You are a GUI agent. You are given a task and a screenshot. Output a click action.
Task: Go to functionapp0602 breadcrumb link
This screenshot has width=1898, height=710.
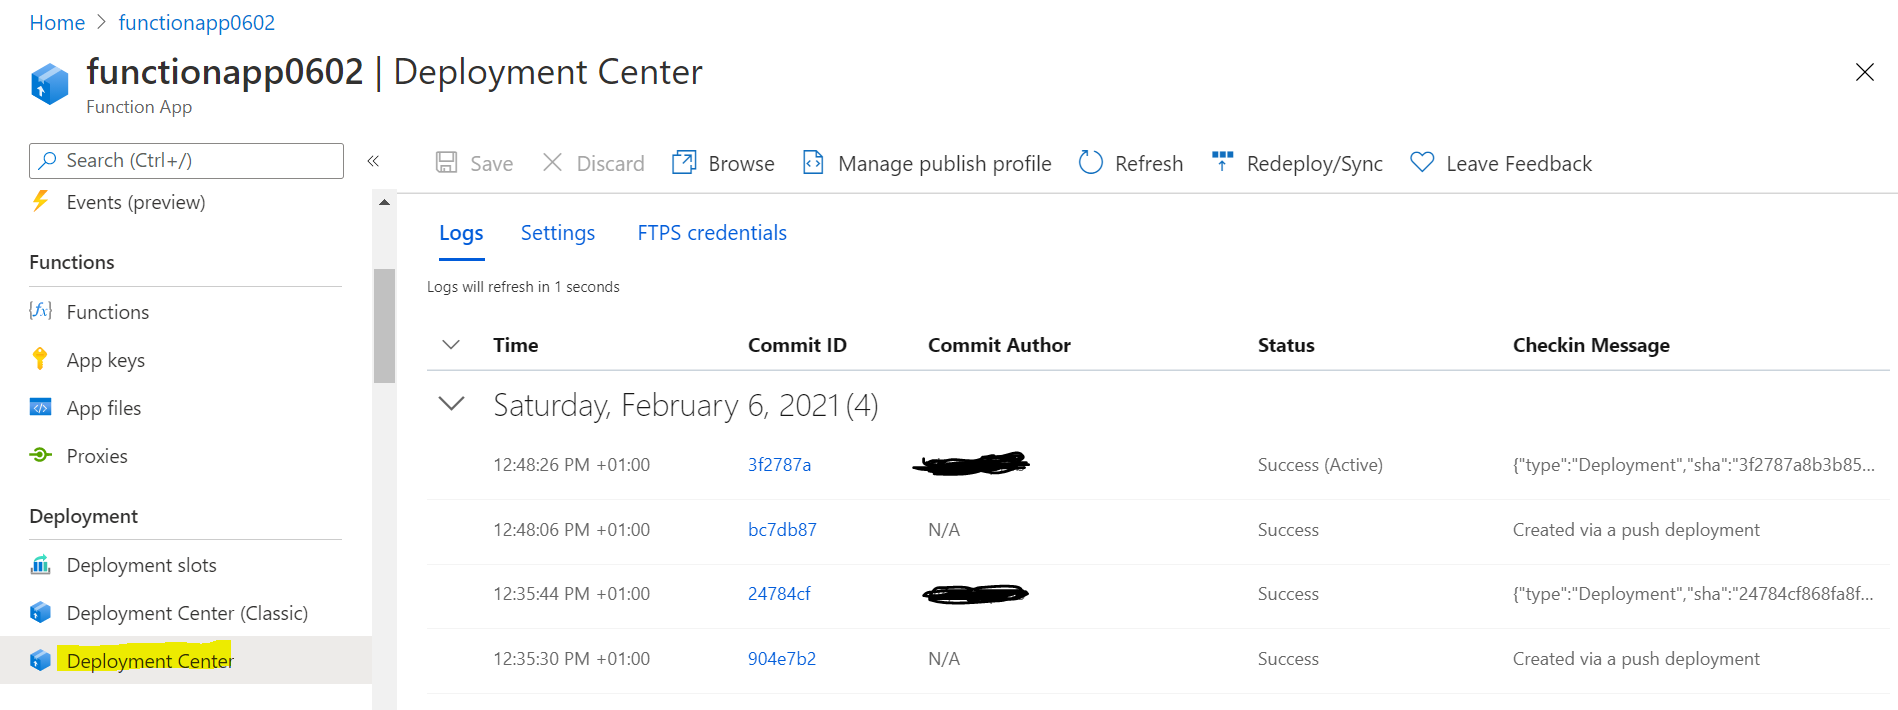196,23
